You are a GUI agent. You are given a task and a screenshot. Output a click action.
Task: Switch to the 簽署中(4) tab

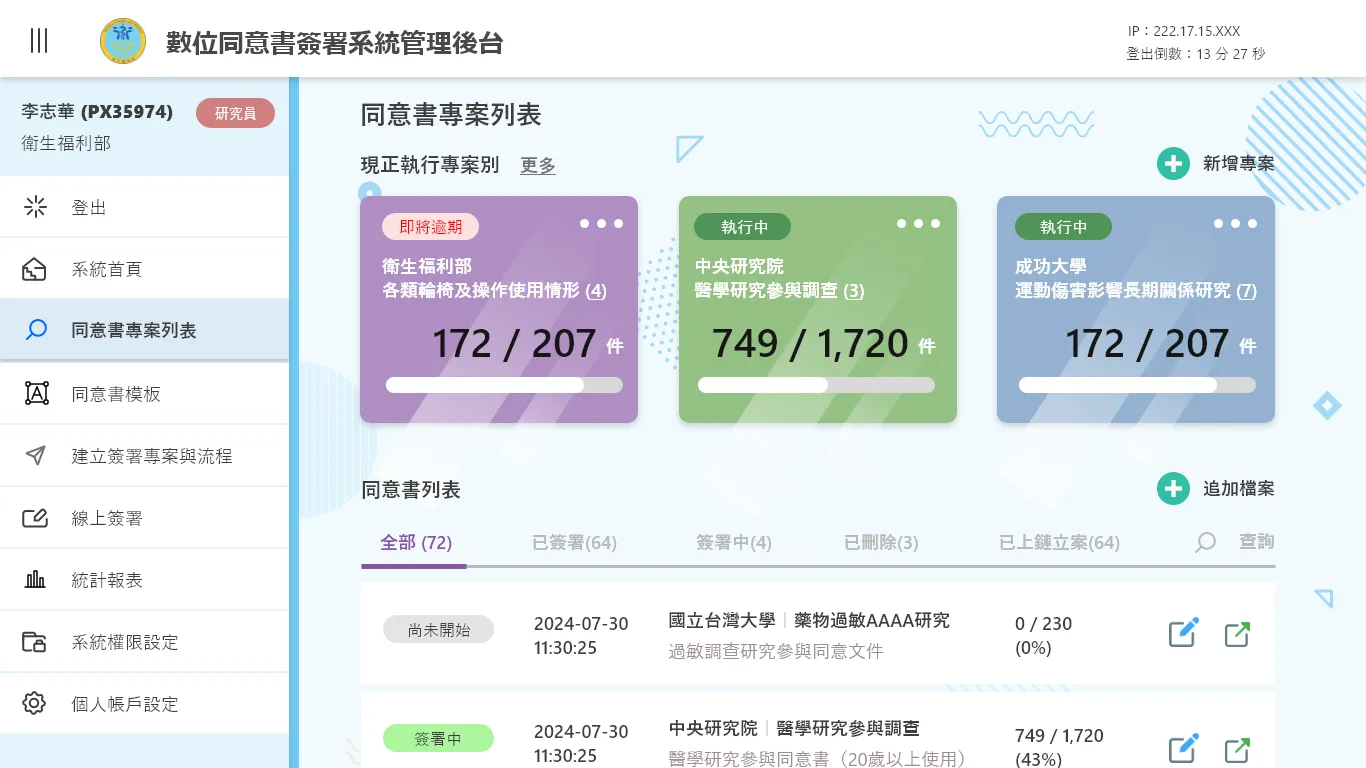tap(734, 543)
